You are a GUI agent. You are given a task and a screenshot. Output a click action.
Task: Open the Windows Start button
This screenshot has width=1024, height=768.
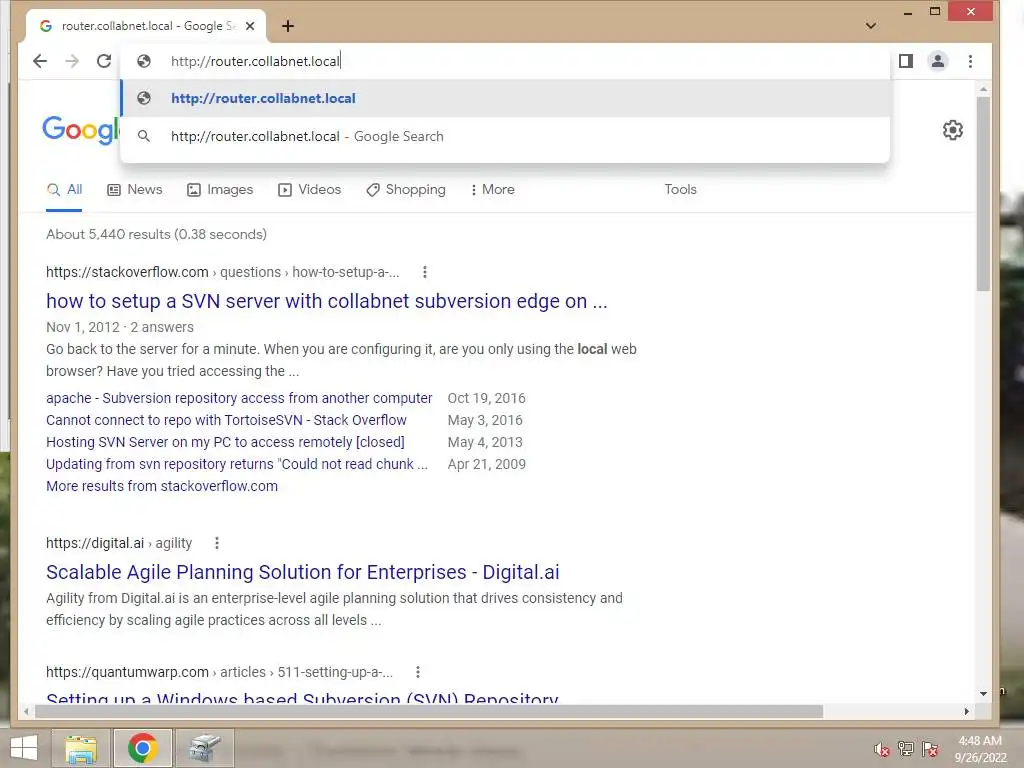point(24,748)
